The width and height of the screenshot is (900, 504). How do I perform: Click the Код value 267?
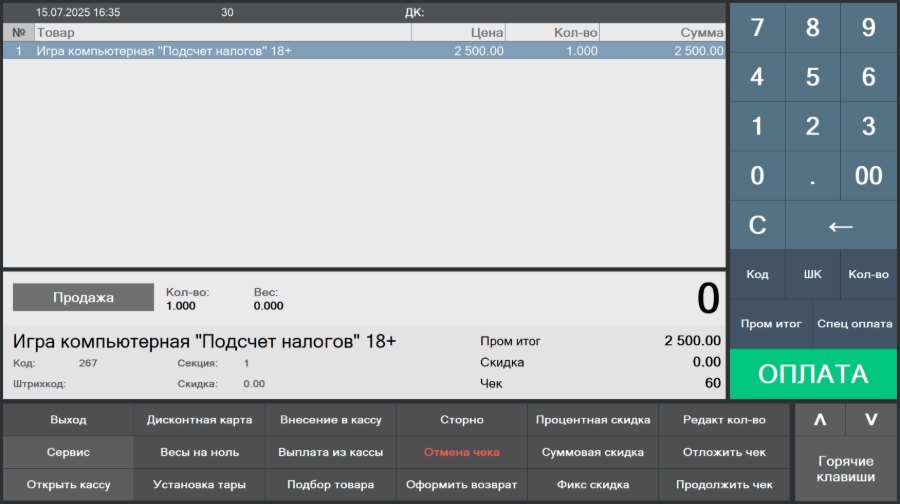click(x=88, y=363)
